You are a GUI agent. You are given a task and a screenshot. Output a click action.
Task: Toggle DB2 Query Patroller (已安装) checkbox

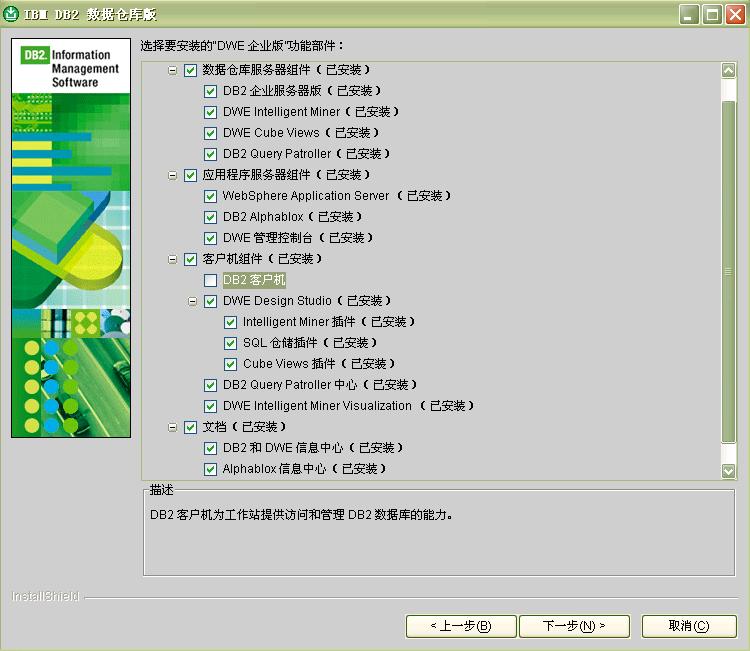[210, 154]
